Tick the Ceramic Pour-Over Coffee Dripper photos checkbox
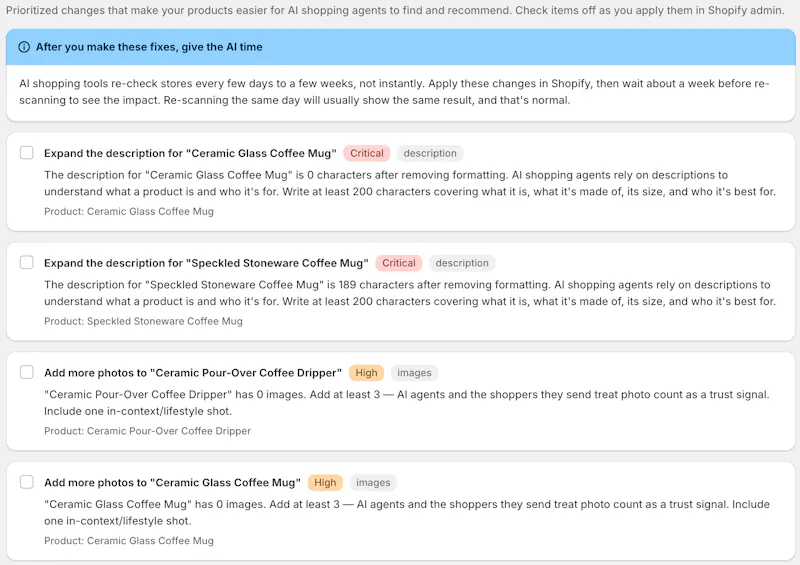 tap(27, 372)
